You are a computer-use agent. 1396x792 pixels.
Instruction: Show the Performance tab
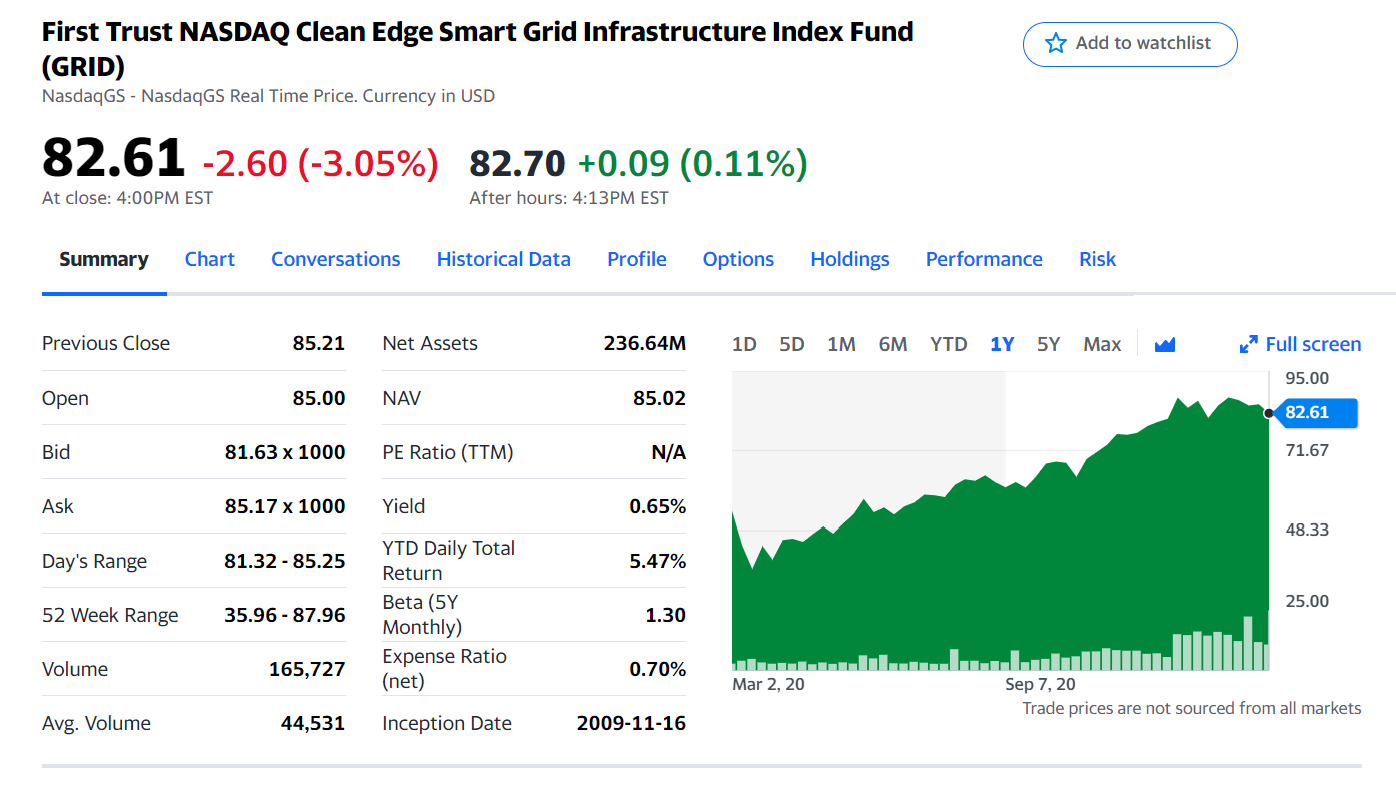coord(984,259)
